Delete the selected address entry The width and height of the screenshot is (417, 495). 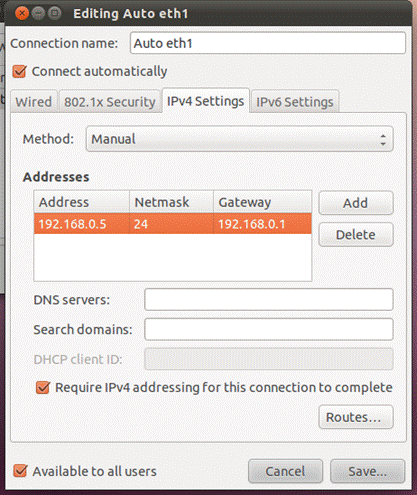point(356,235)
